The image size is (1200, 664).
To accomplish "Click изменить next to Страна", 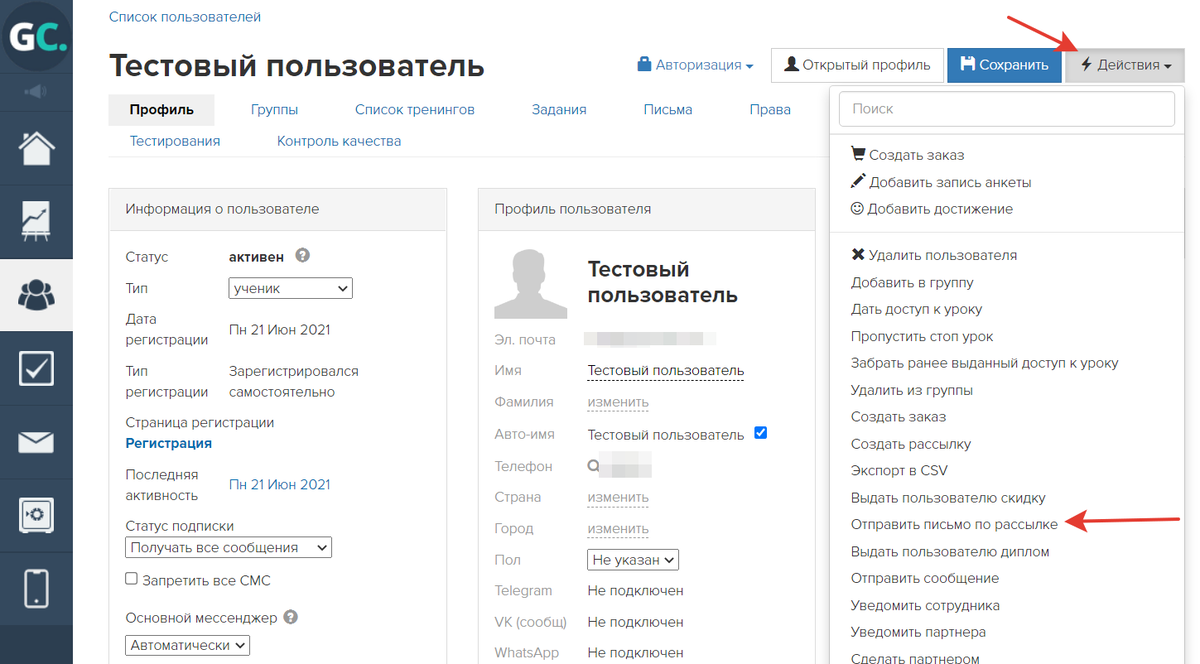I will pyautogui.click(x=618, y=497).
